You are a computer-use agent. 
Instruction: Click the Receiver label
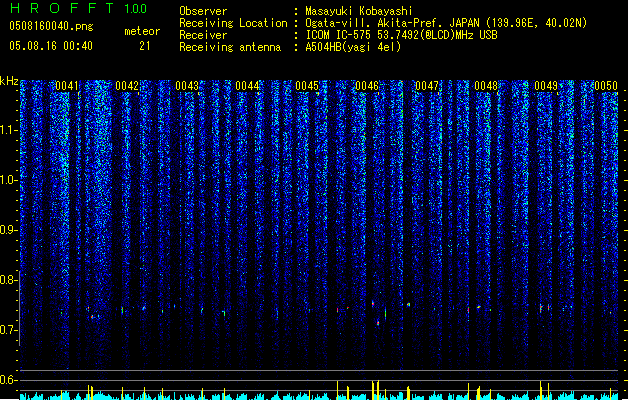[x=203, y=35]
